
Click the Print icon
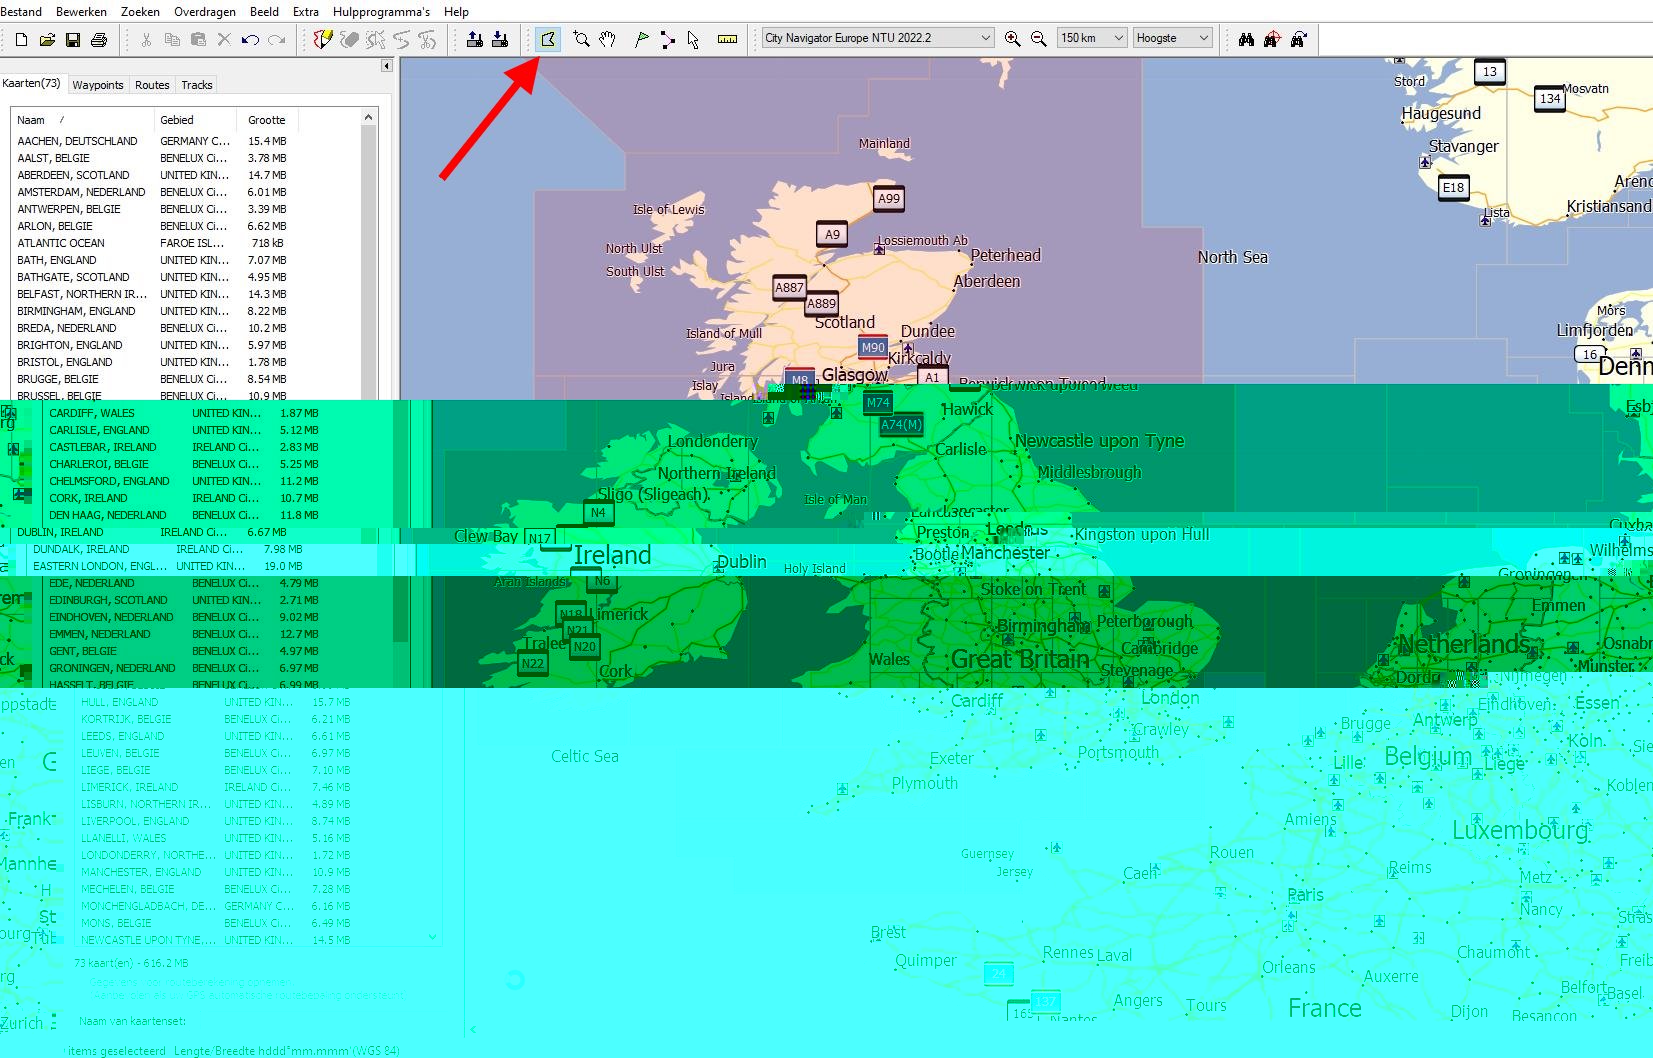[x=99, y=38]
